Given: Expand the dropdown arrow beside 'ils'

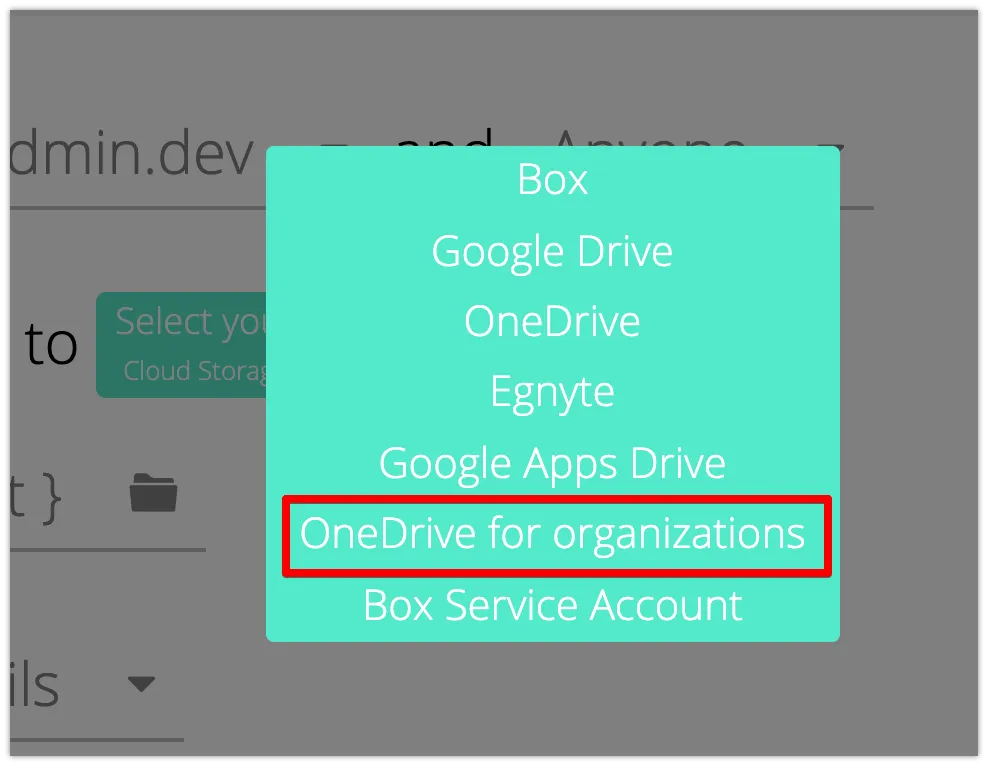Looking at the screenshot, I should click(x=141, y=683).
